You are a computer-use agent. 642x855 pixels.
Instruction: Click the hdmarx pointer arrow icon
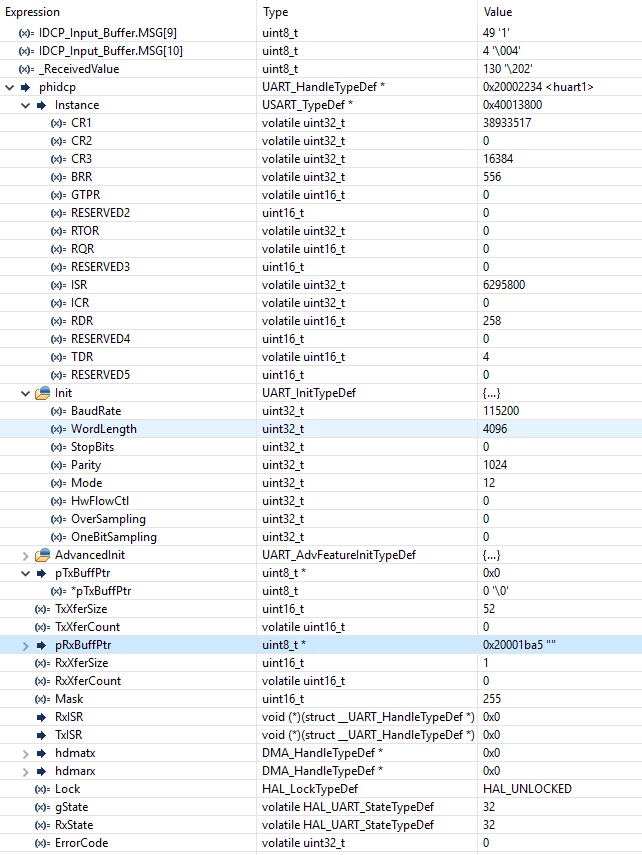(x=41, y=771)
